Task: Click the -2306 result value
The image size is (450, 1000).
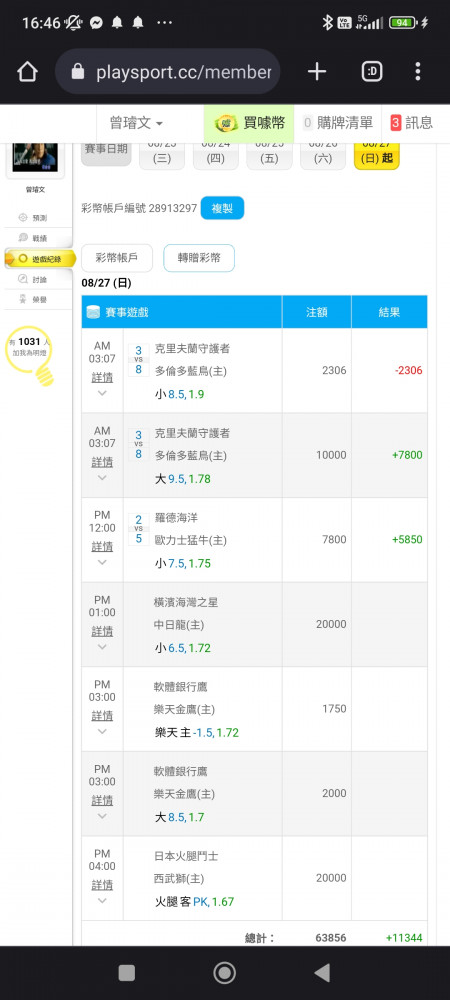Action: pyautogui.click(x=407, y=371)
